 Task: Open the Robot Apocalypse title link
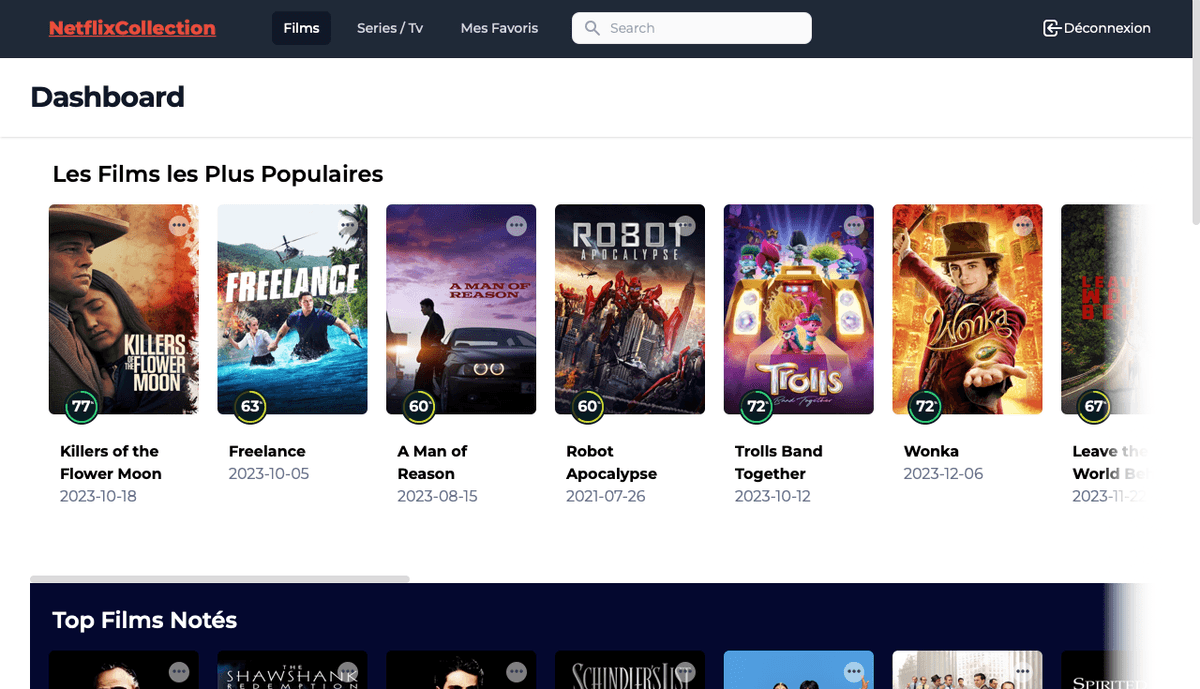coord(611,462)
